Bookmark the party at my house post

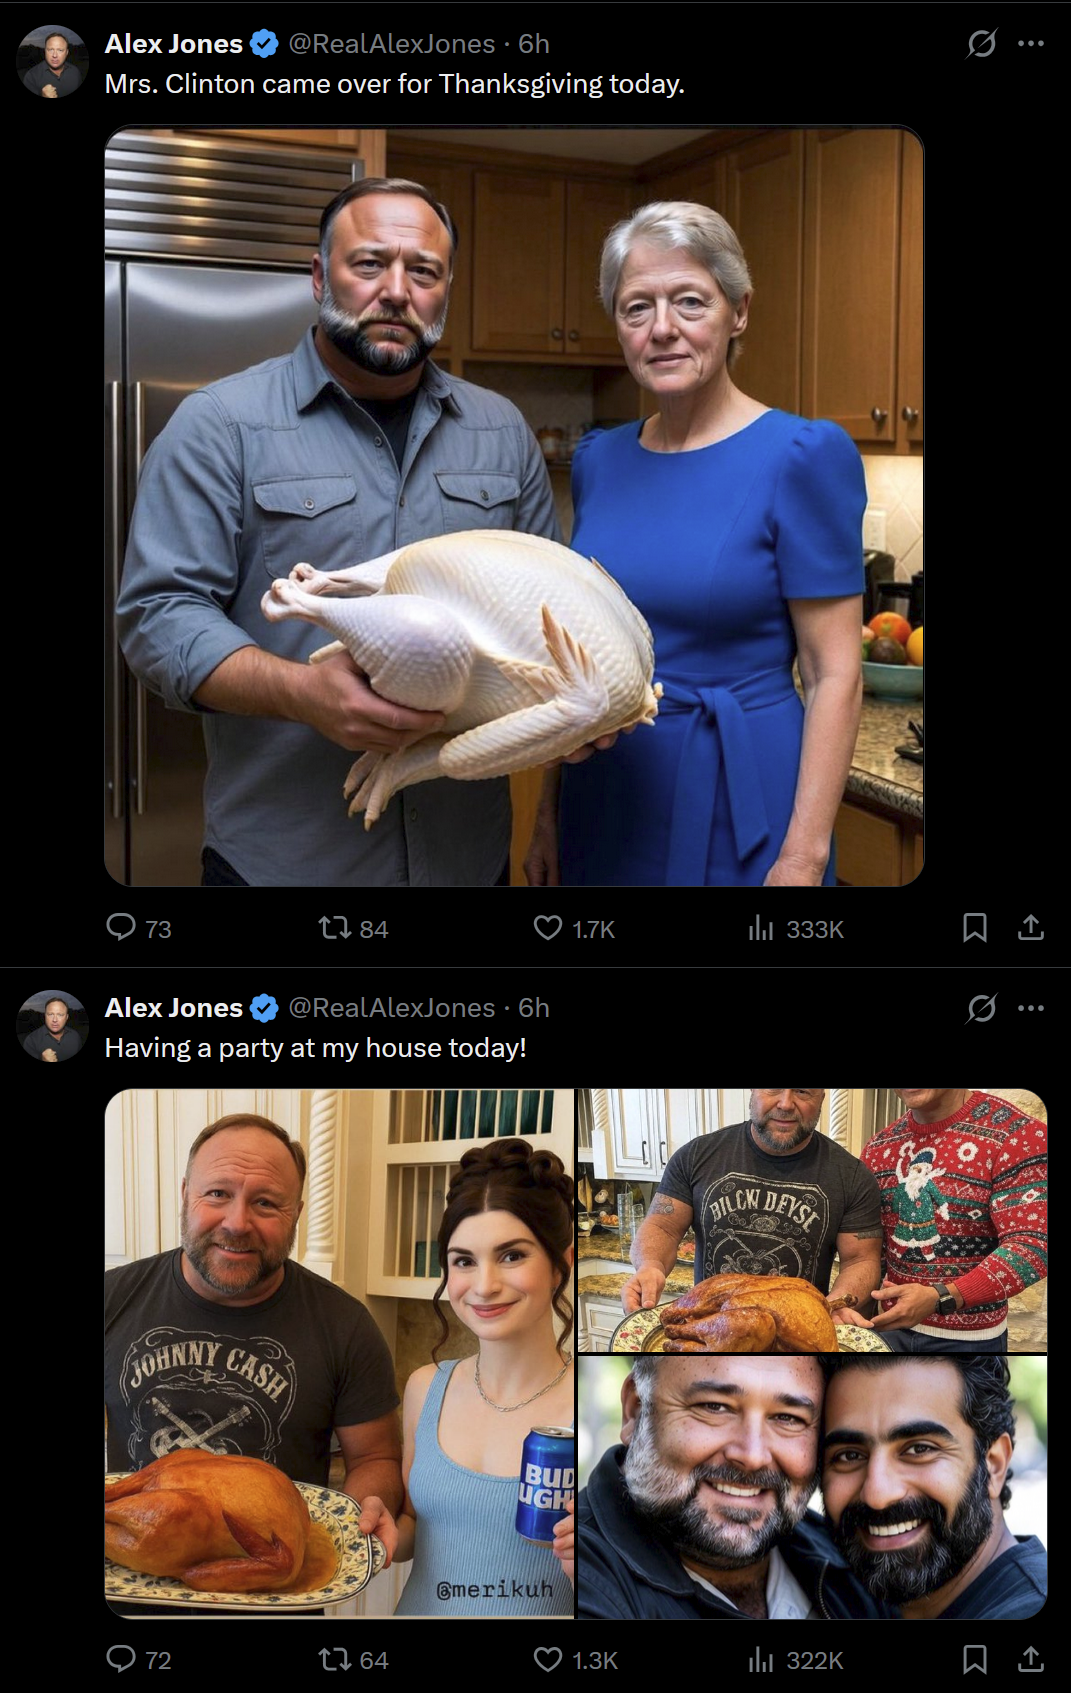[975, 1659]
